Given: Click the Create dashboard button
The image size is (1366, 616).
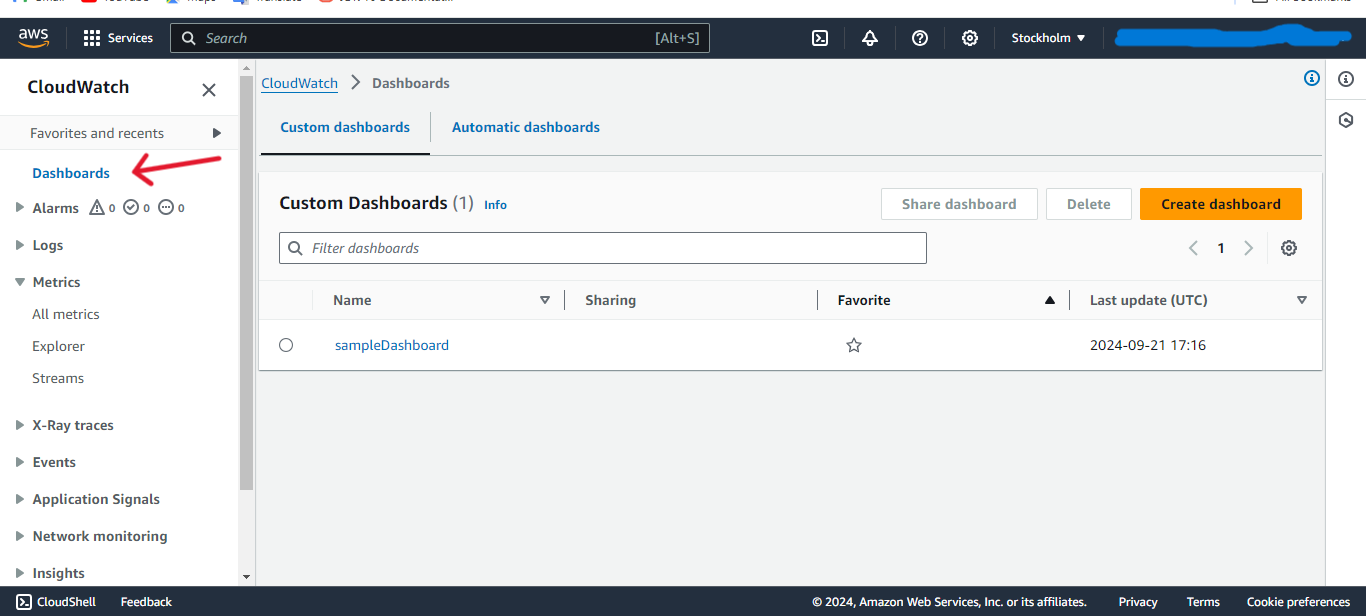Looking at the screenshot, I should pyautogui.click(x=1221, y=204).
